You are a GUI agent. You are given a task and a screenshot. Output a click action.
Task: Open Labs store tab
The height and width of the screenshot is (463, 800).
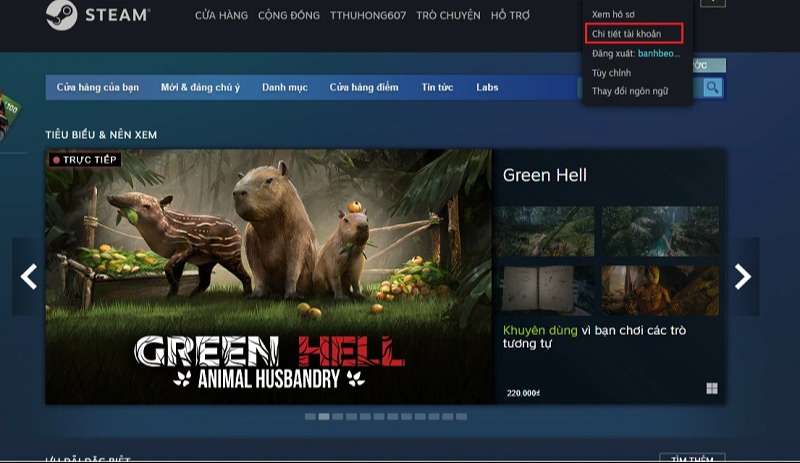(x=487, y=87)
